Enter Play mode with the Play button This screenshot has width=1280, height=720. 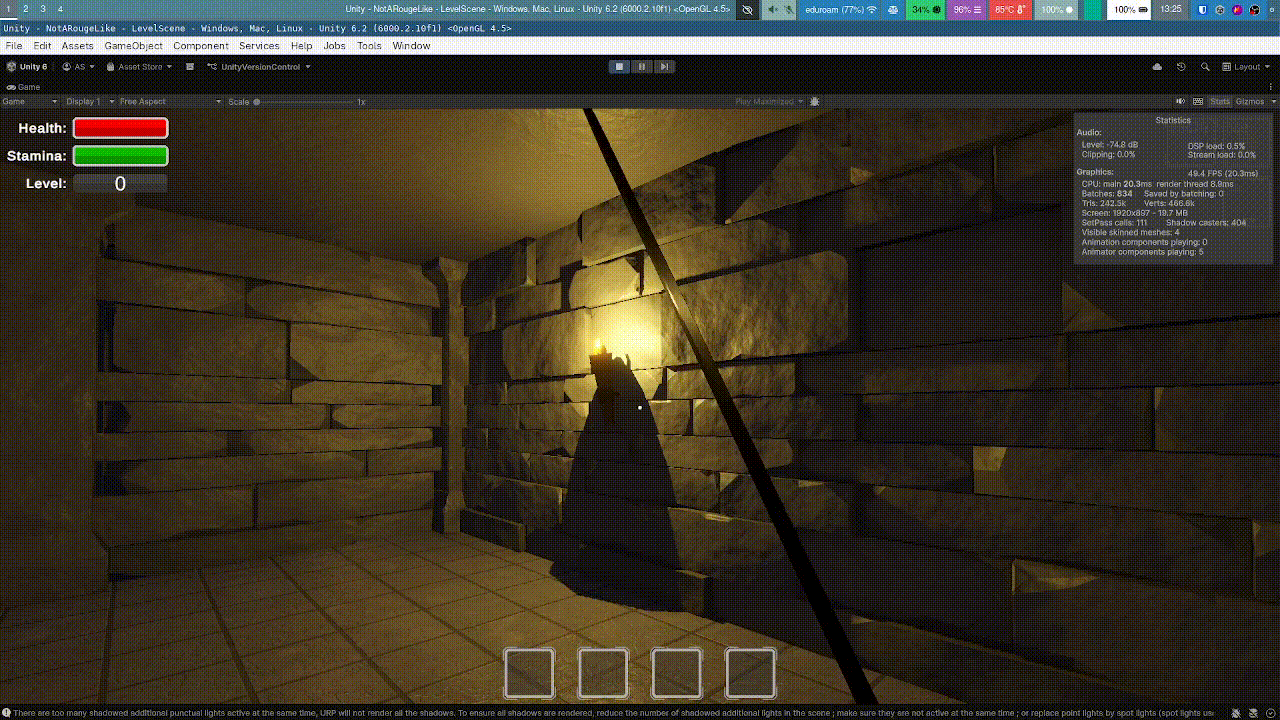coord(618,66)
